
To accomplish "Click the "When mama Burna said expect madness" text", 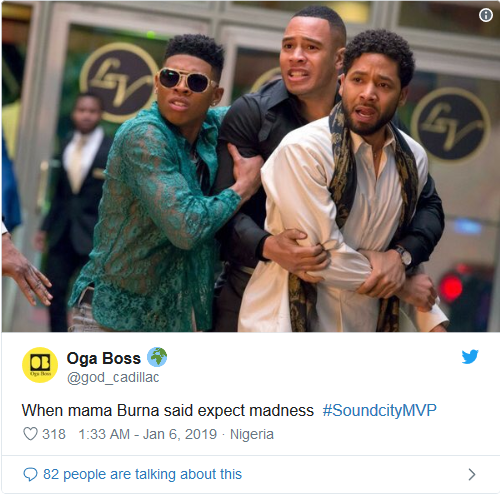I will coord(168,410).
